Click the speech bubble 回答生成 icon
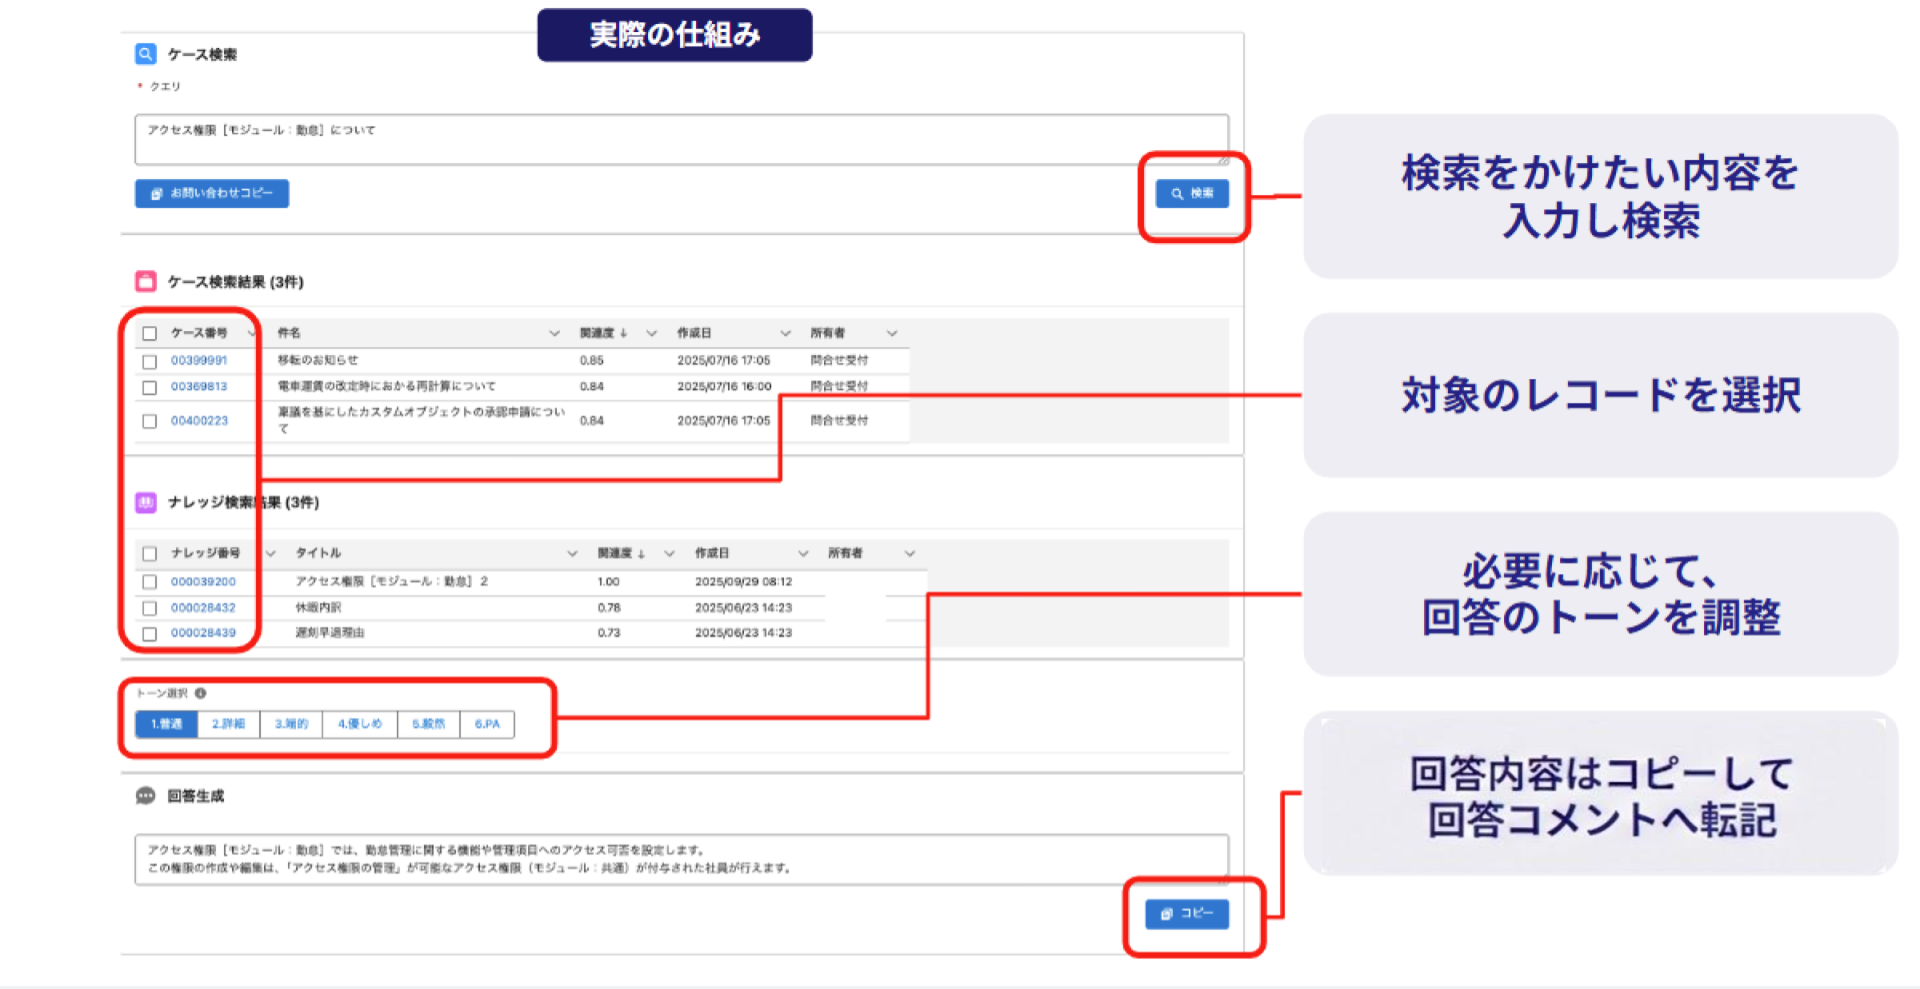 click(x=146, y=796)
